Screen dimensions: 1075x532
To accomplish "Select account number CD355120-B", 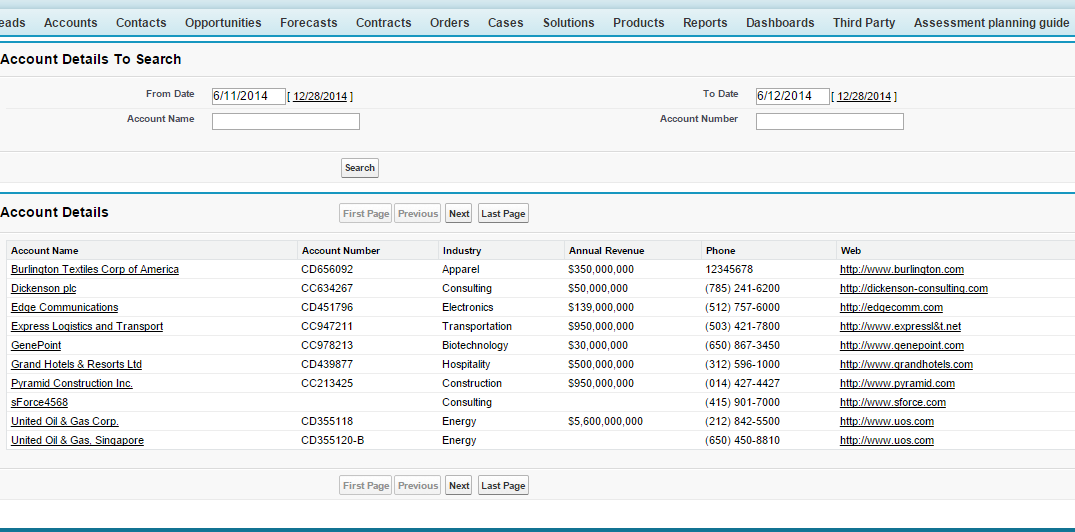I will (333, 440).
